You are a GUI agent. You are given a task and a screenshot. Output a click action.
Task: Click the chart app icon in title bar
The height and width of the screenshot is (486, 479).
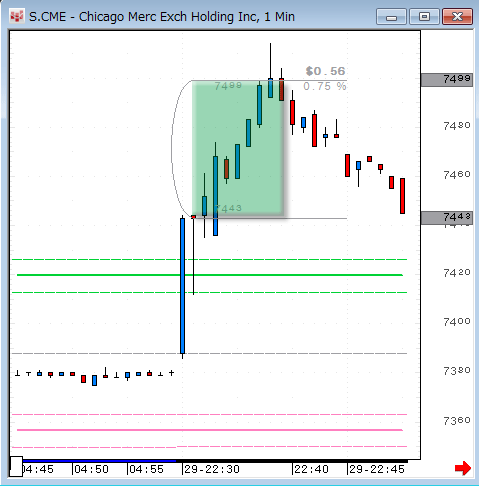pyautogui.click(x=16, y=16)
